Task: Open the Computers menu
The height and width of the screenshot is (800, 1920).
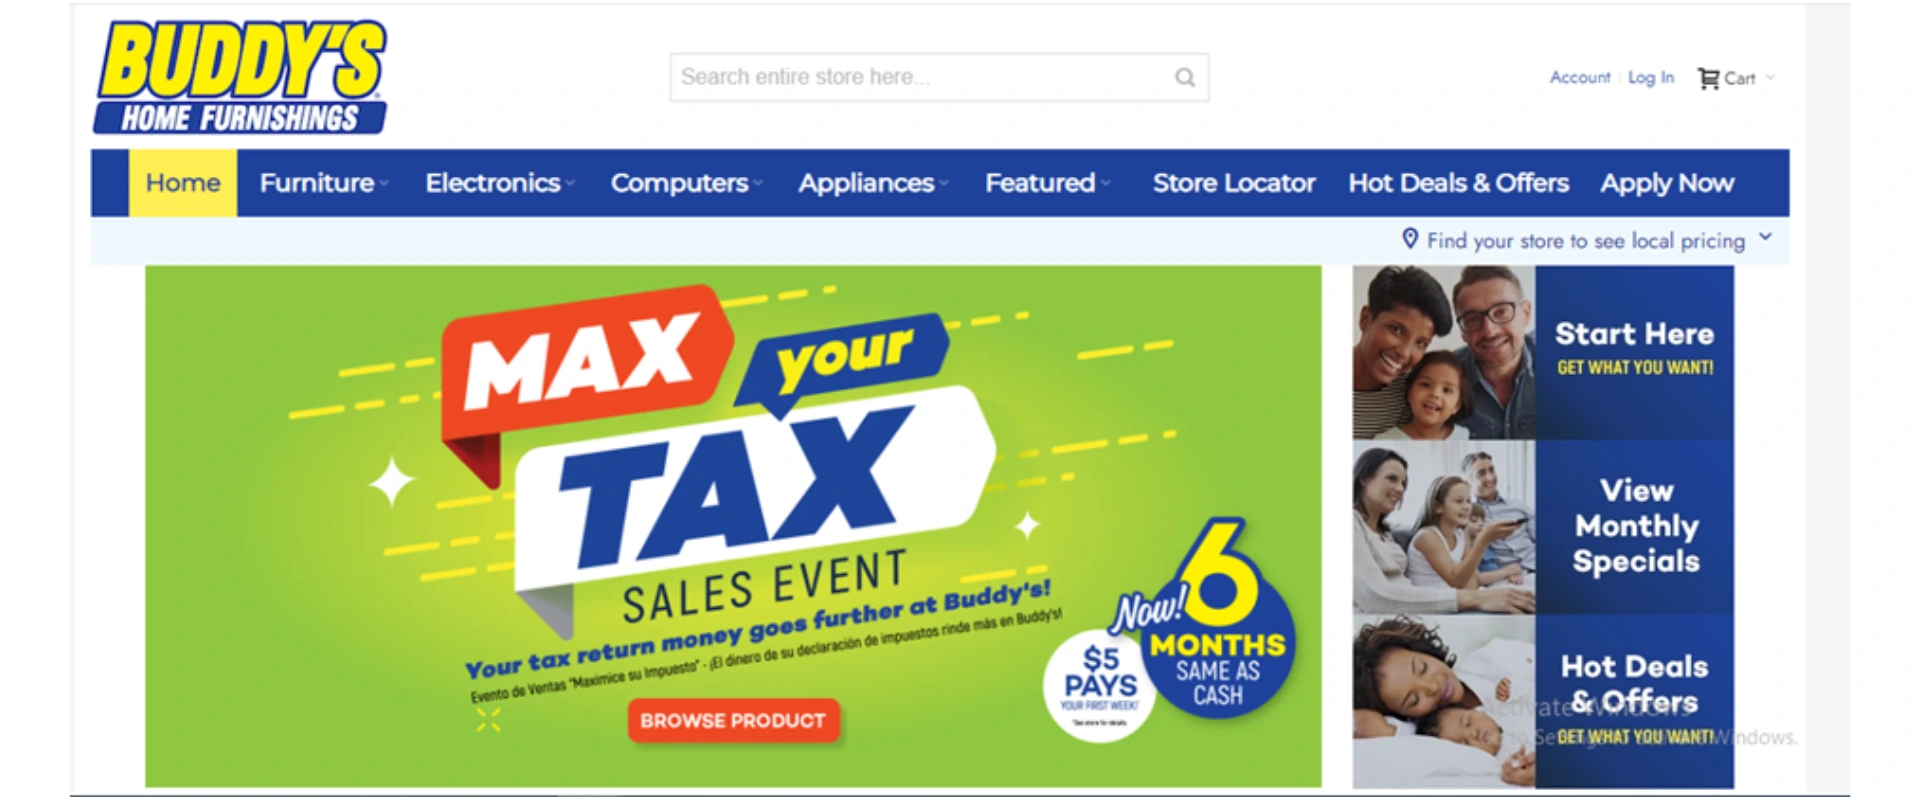Action: tap(687, 183)
